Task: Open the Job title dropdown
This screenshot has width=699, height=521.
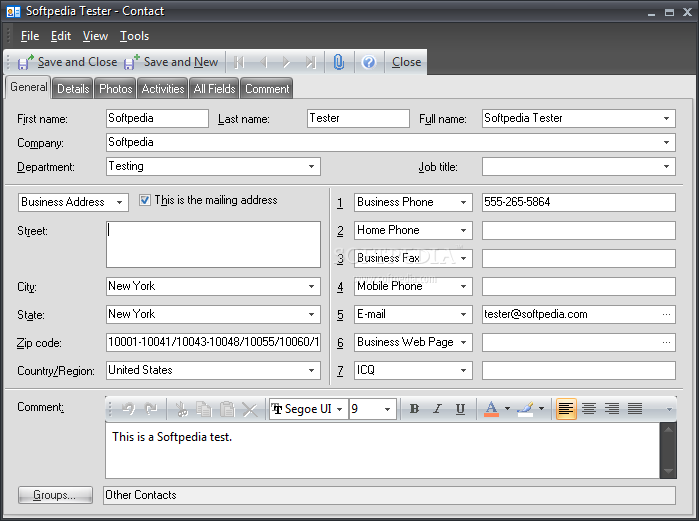Action: [x=666, y=167]
